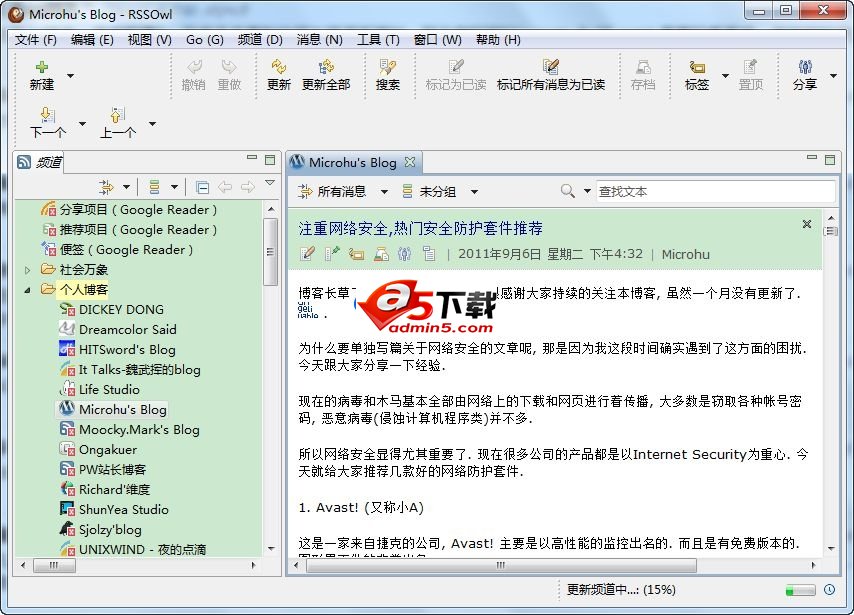Close the article with the X button
This screenshot has height=615, width=854.
(x=807, y=224)
